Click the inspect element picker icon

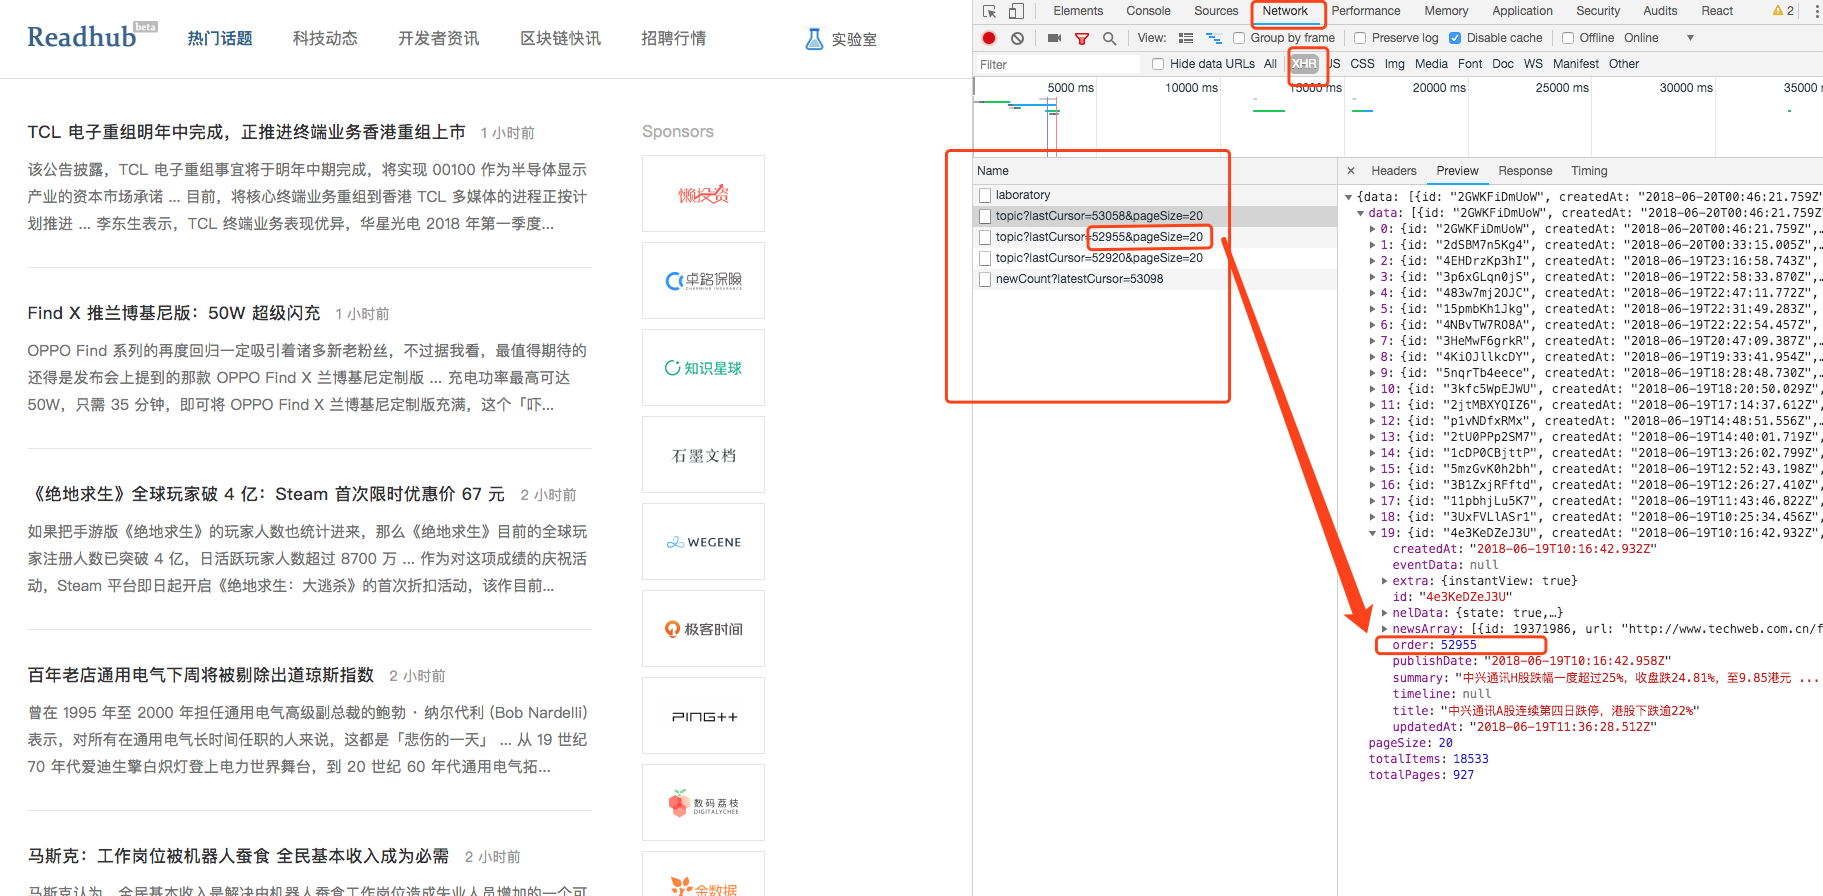pos(989,11)
